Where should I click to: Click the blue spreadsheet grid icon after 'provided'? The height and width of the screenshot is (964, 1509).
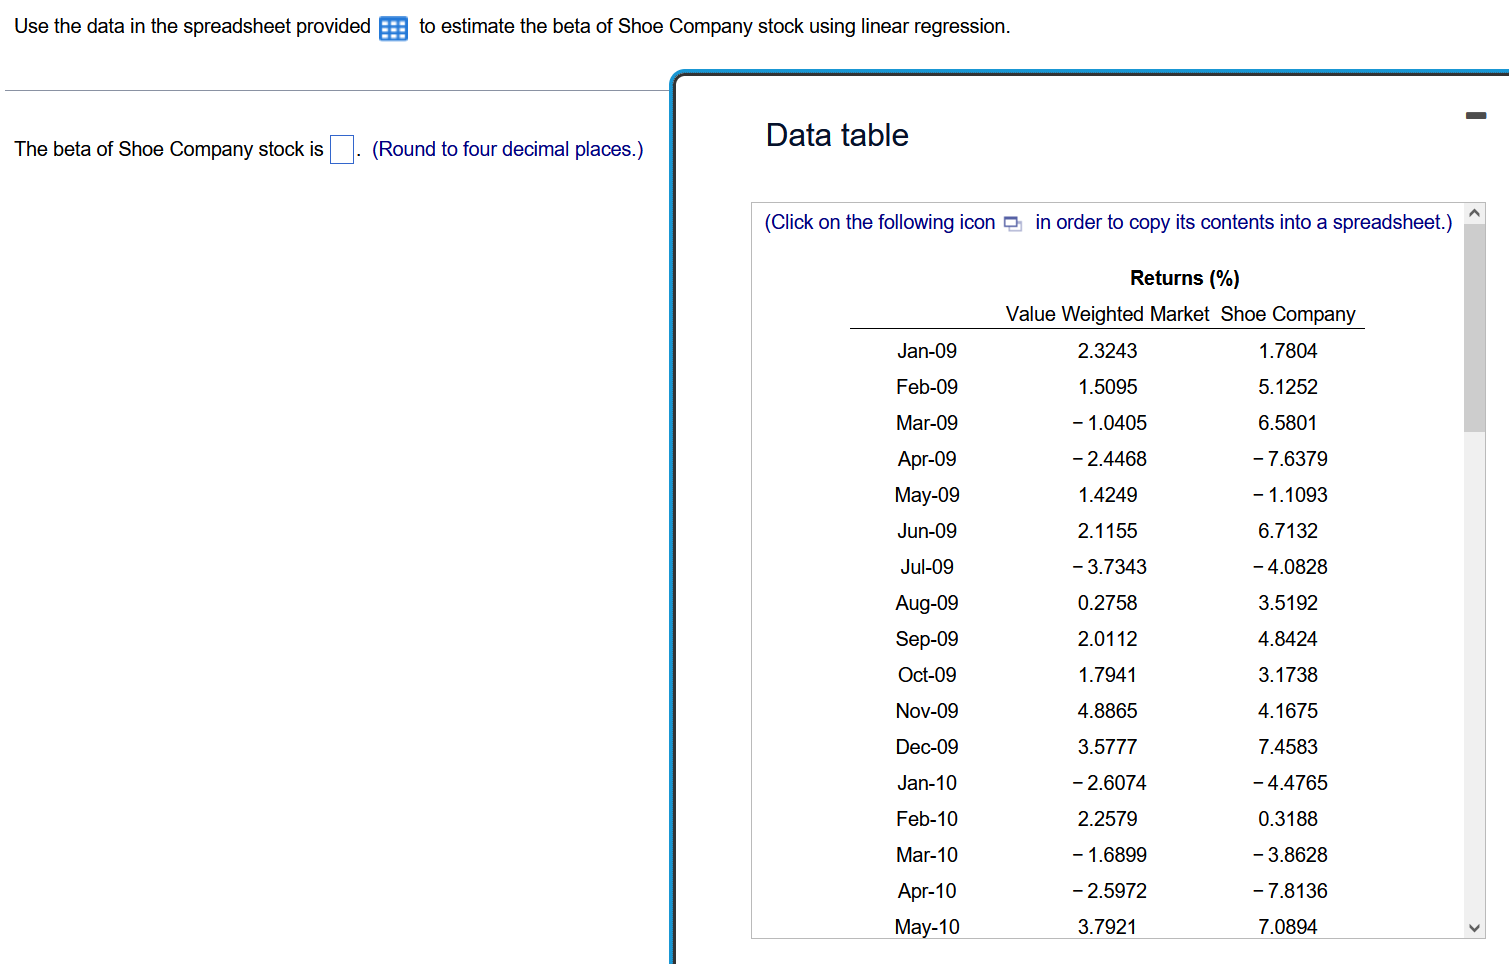393,27
